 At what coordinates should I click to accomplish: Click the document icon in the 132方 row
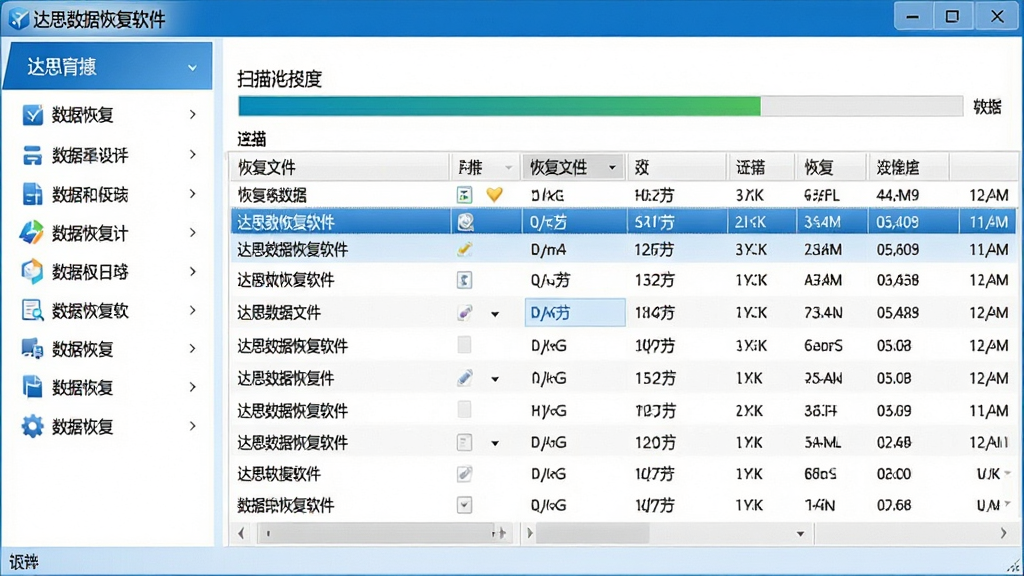[464, 280]
